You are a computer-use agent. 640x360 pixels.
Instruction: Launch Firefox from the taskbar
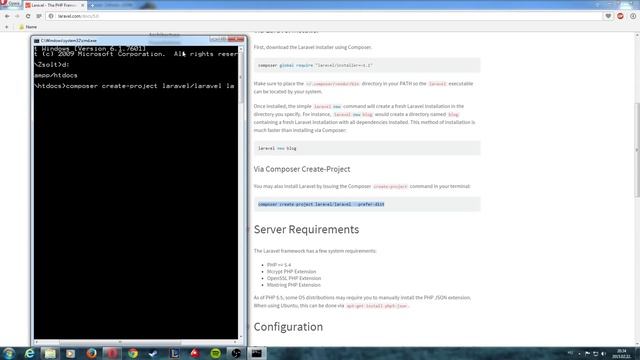click(x=91, y=353)
